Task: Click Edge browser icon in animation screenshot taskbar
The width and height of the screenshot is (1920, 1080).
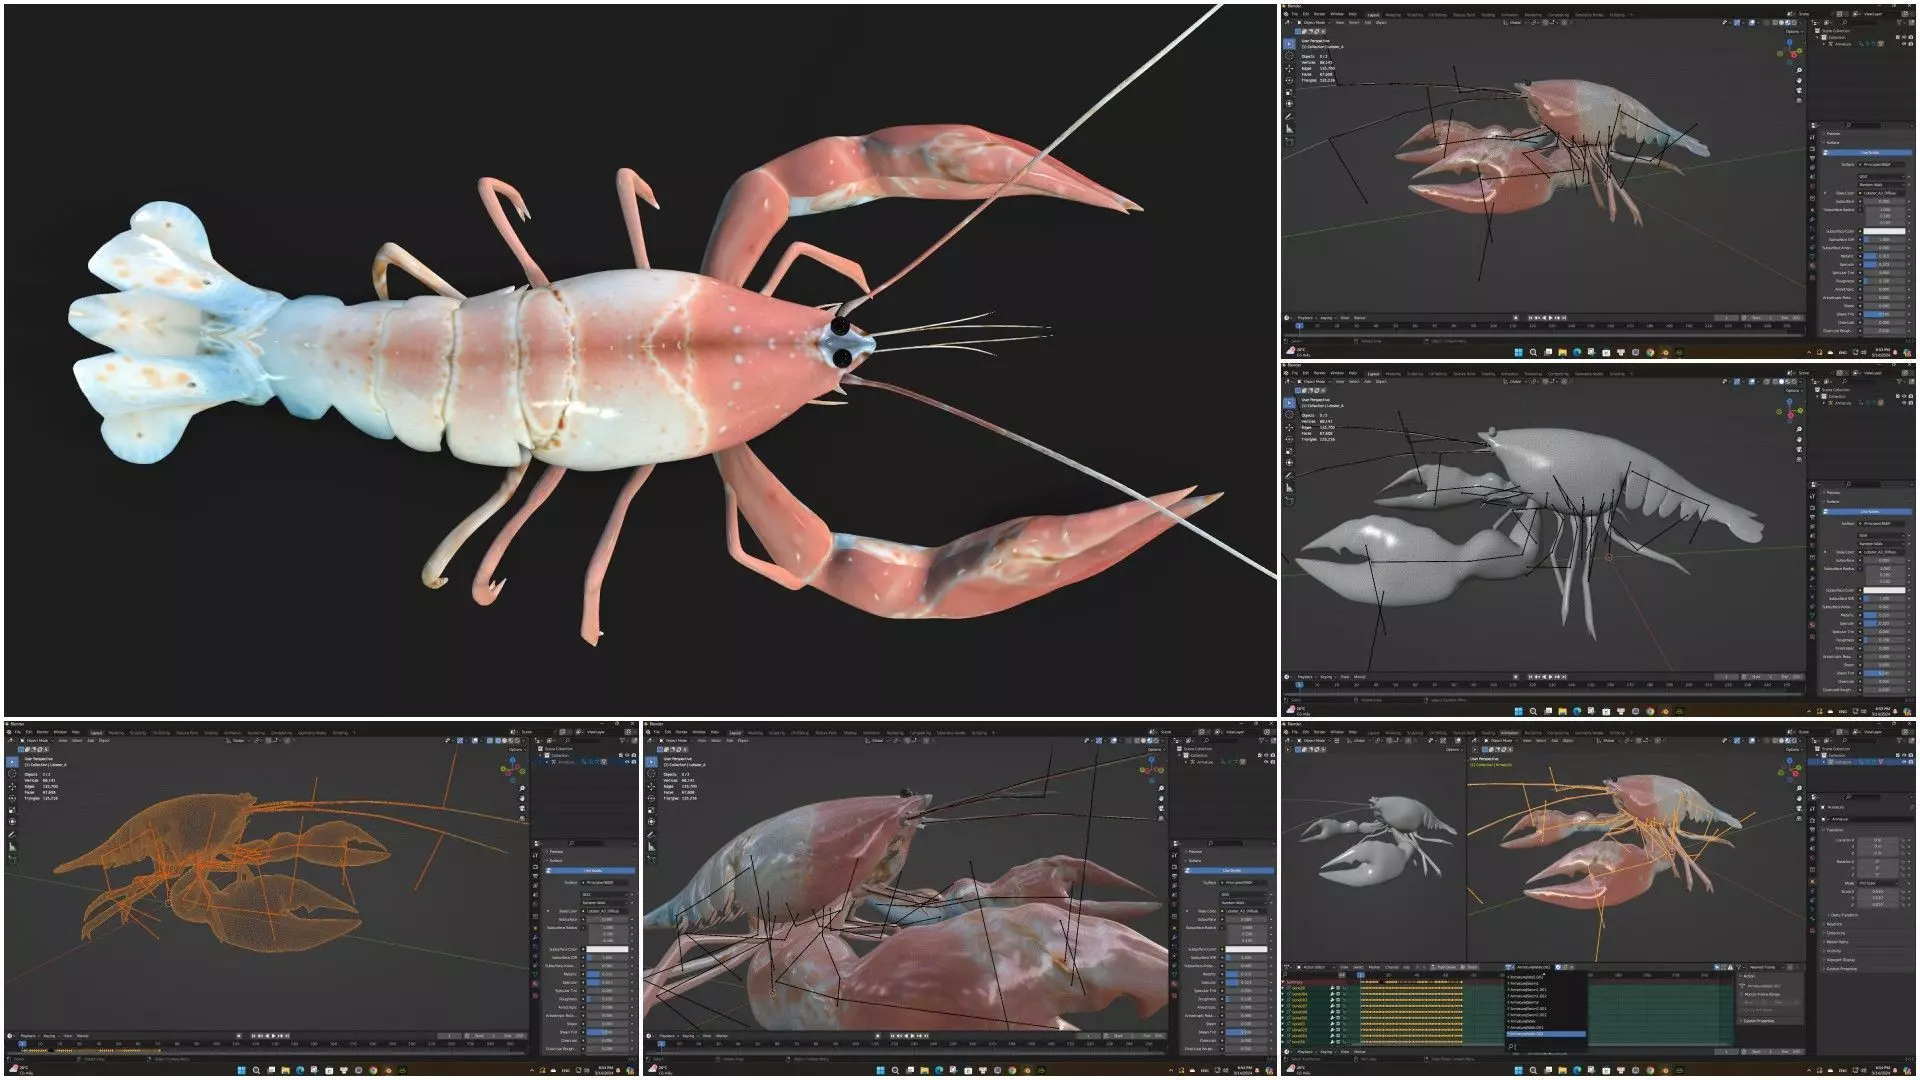Action: (1578, 1071)
